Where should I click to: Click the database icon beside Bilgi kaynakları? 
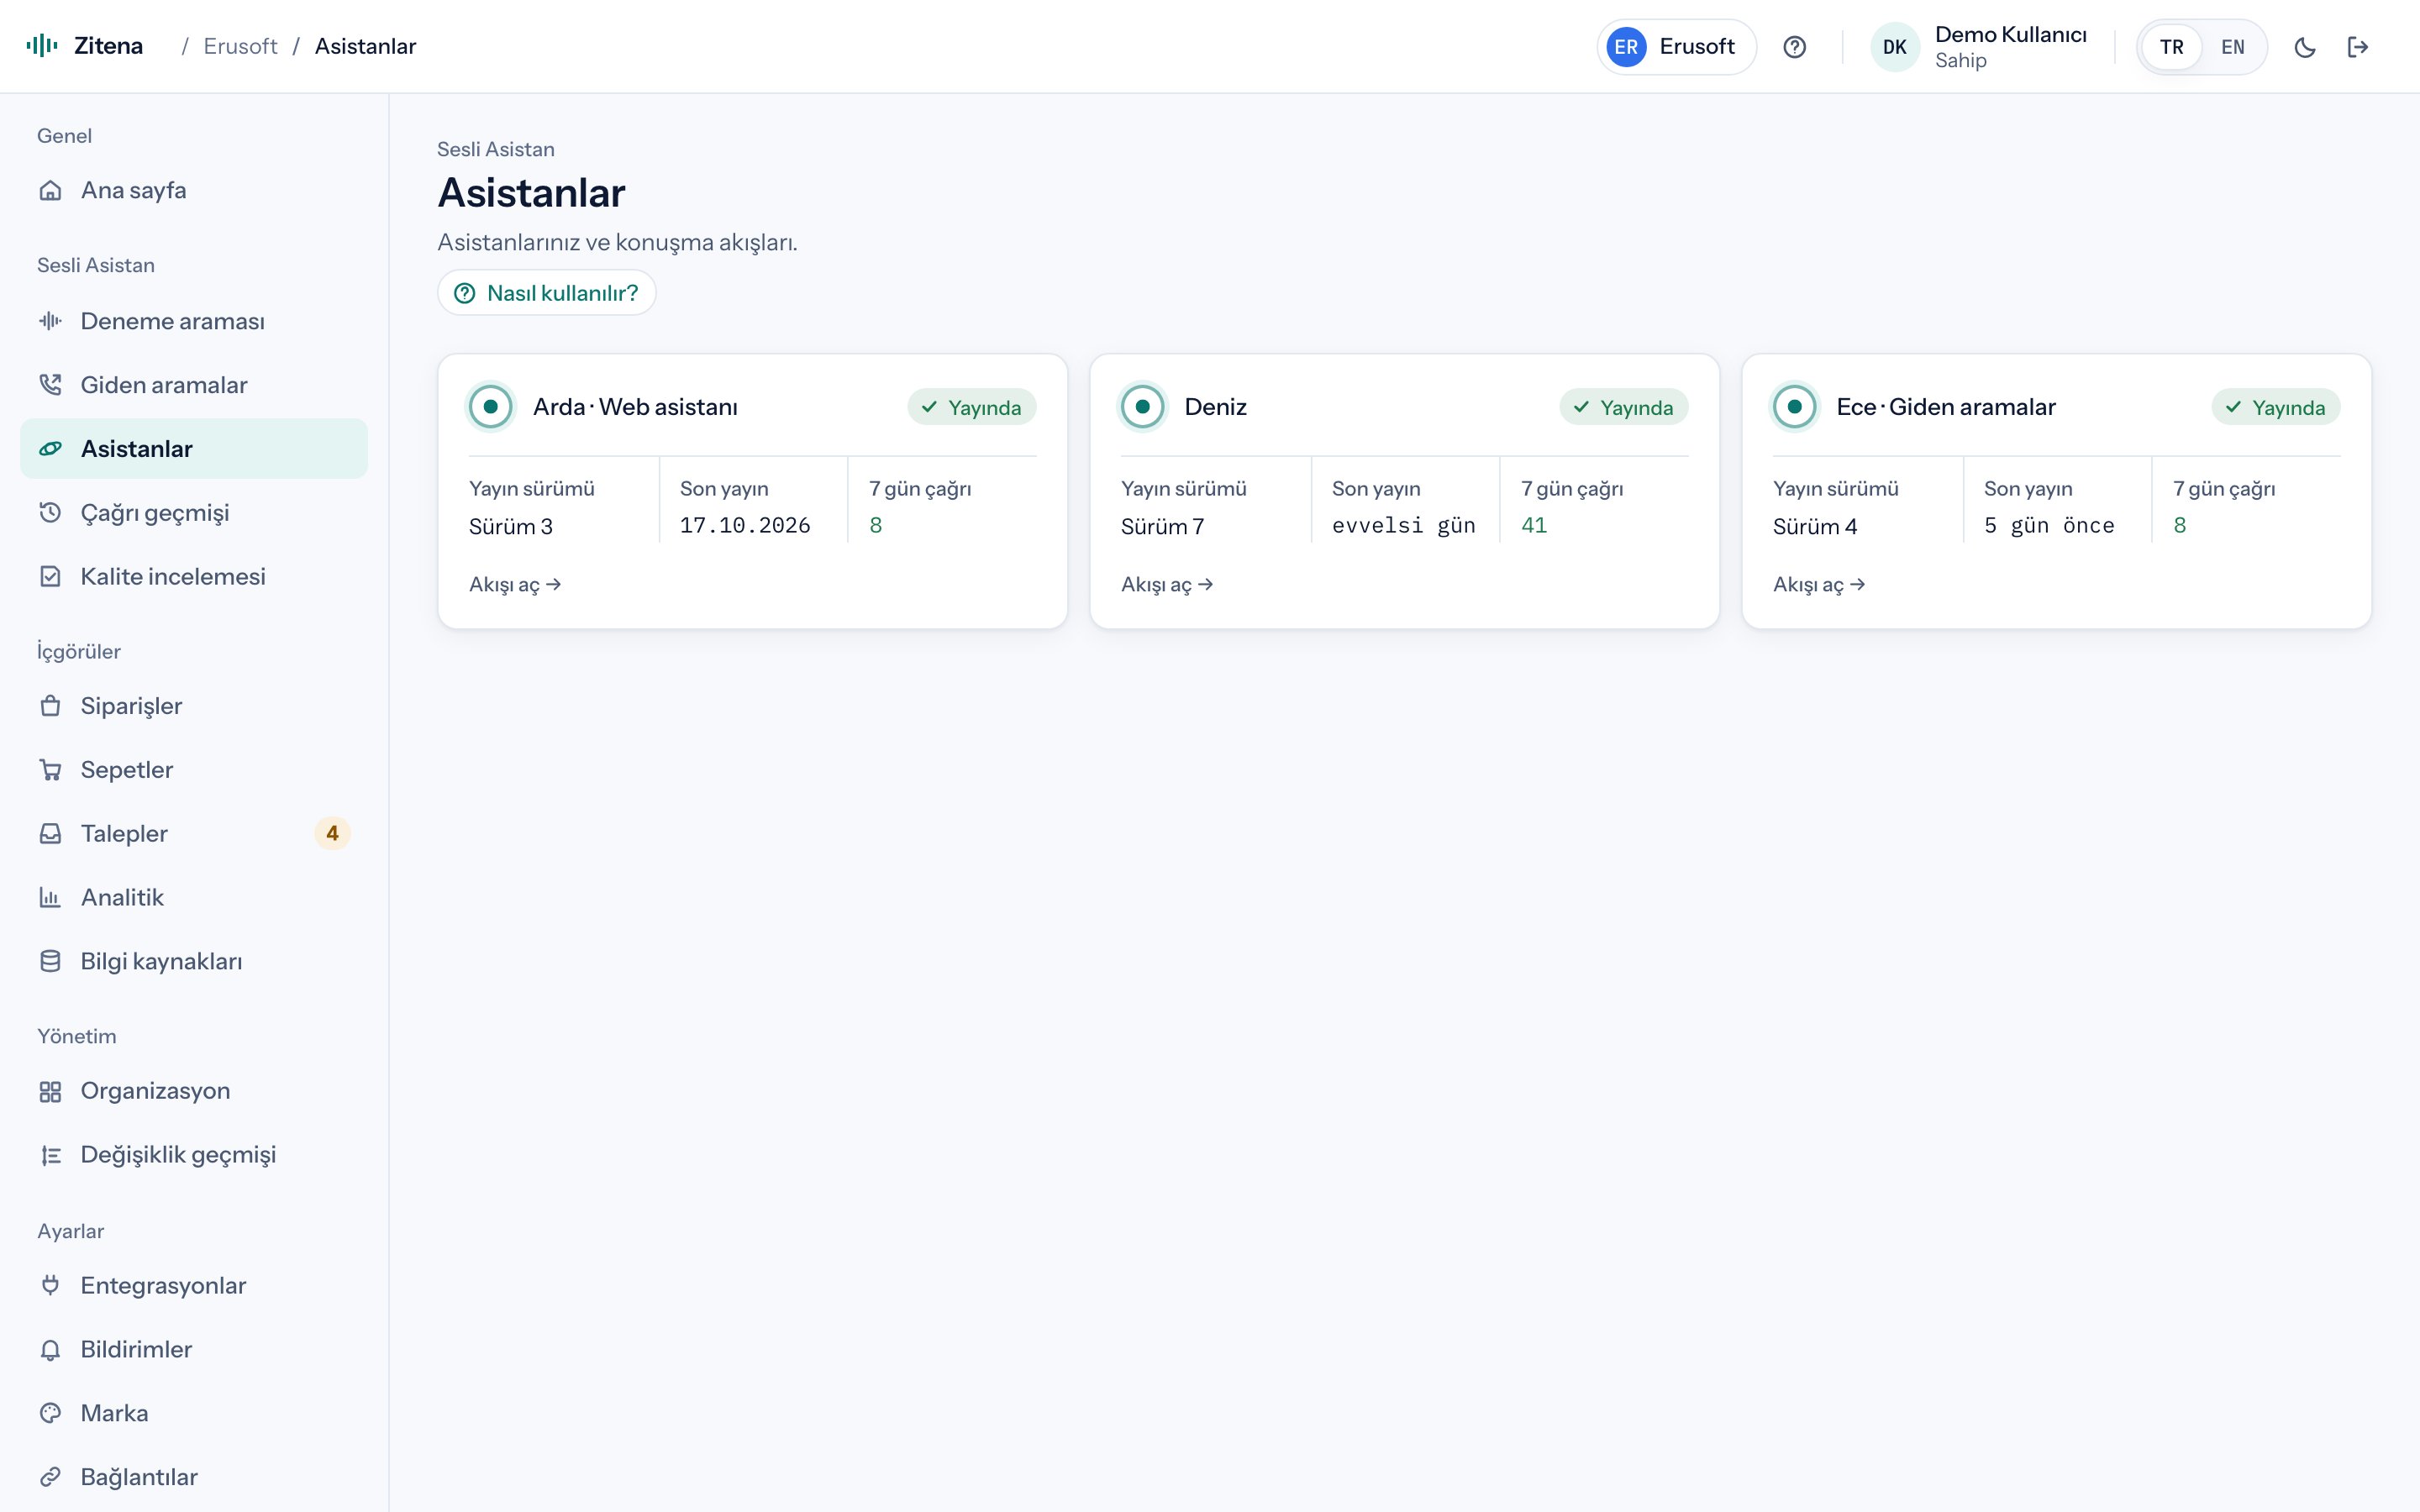tap(50, 962)
